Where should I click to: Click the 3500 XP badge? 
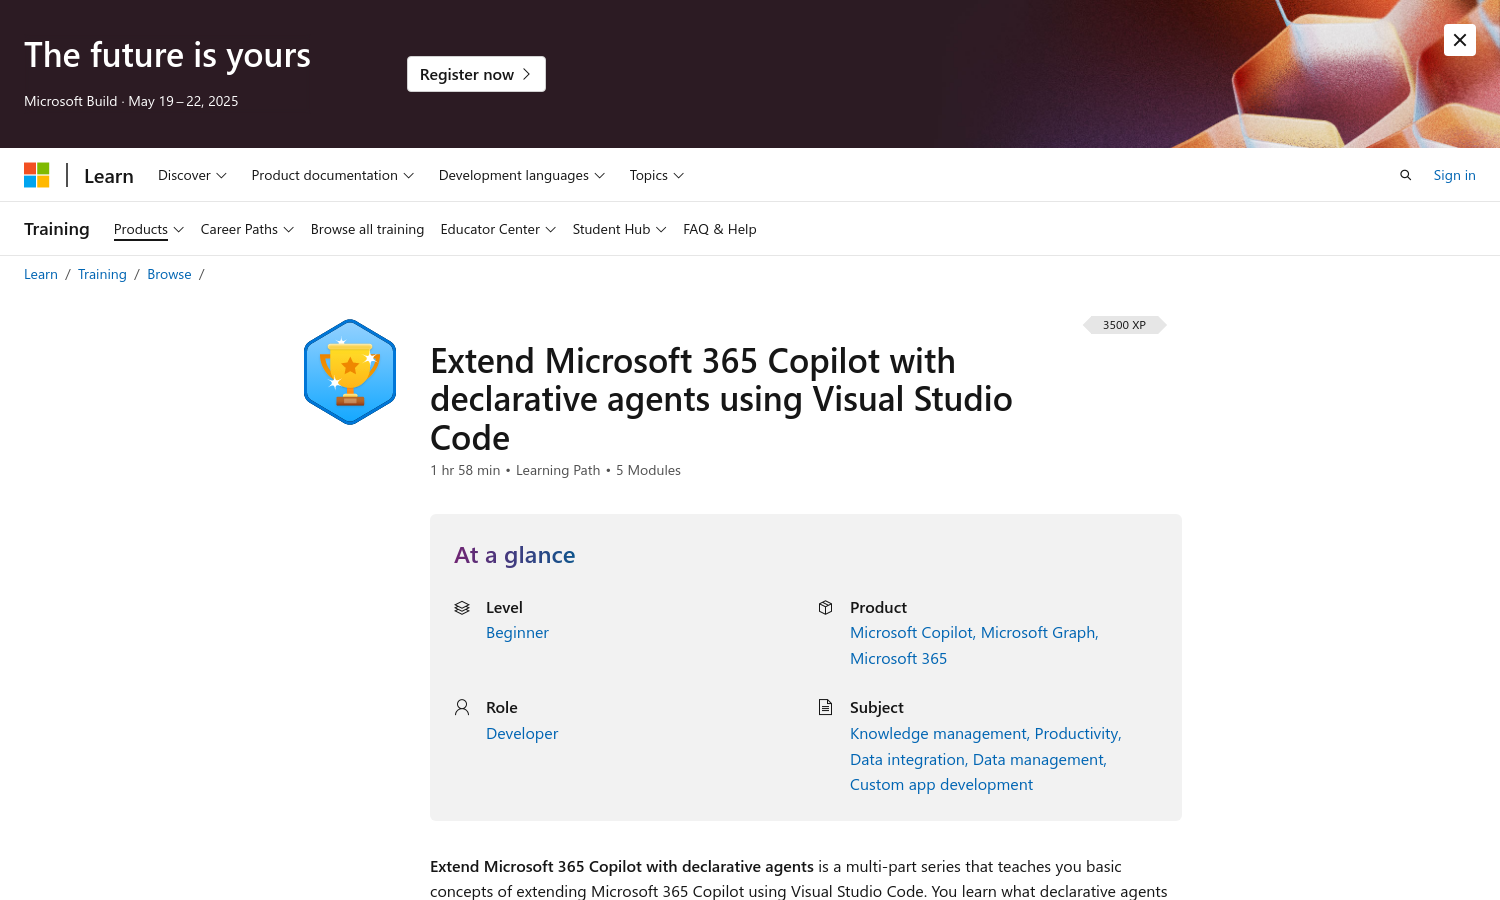click(1124, 324)
